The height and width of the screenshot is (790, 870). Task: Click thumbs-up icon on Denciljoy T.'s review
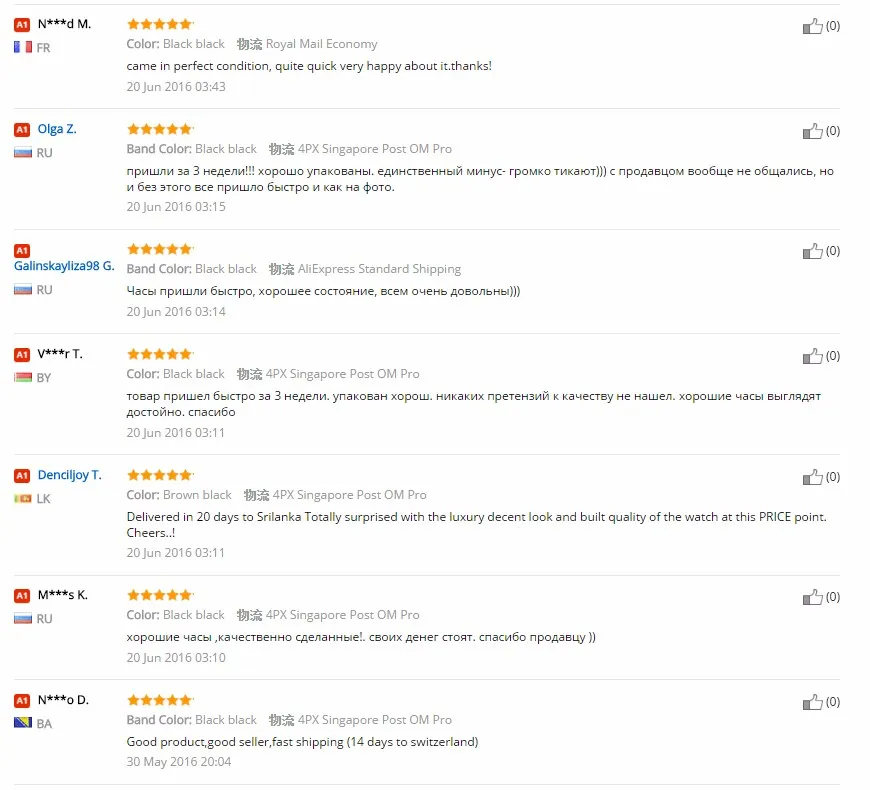coord(812,477)
